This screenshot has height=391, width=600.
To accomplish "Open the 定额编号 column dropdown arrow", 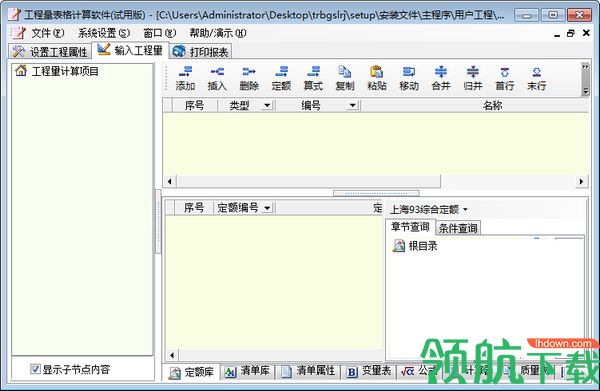I will (x=267, y=208).
